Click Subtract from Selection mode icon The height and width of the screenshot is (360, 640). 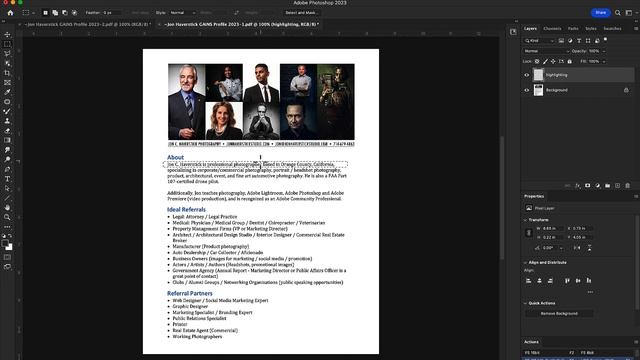(64, 13)
